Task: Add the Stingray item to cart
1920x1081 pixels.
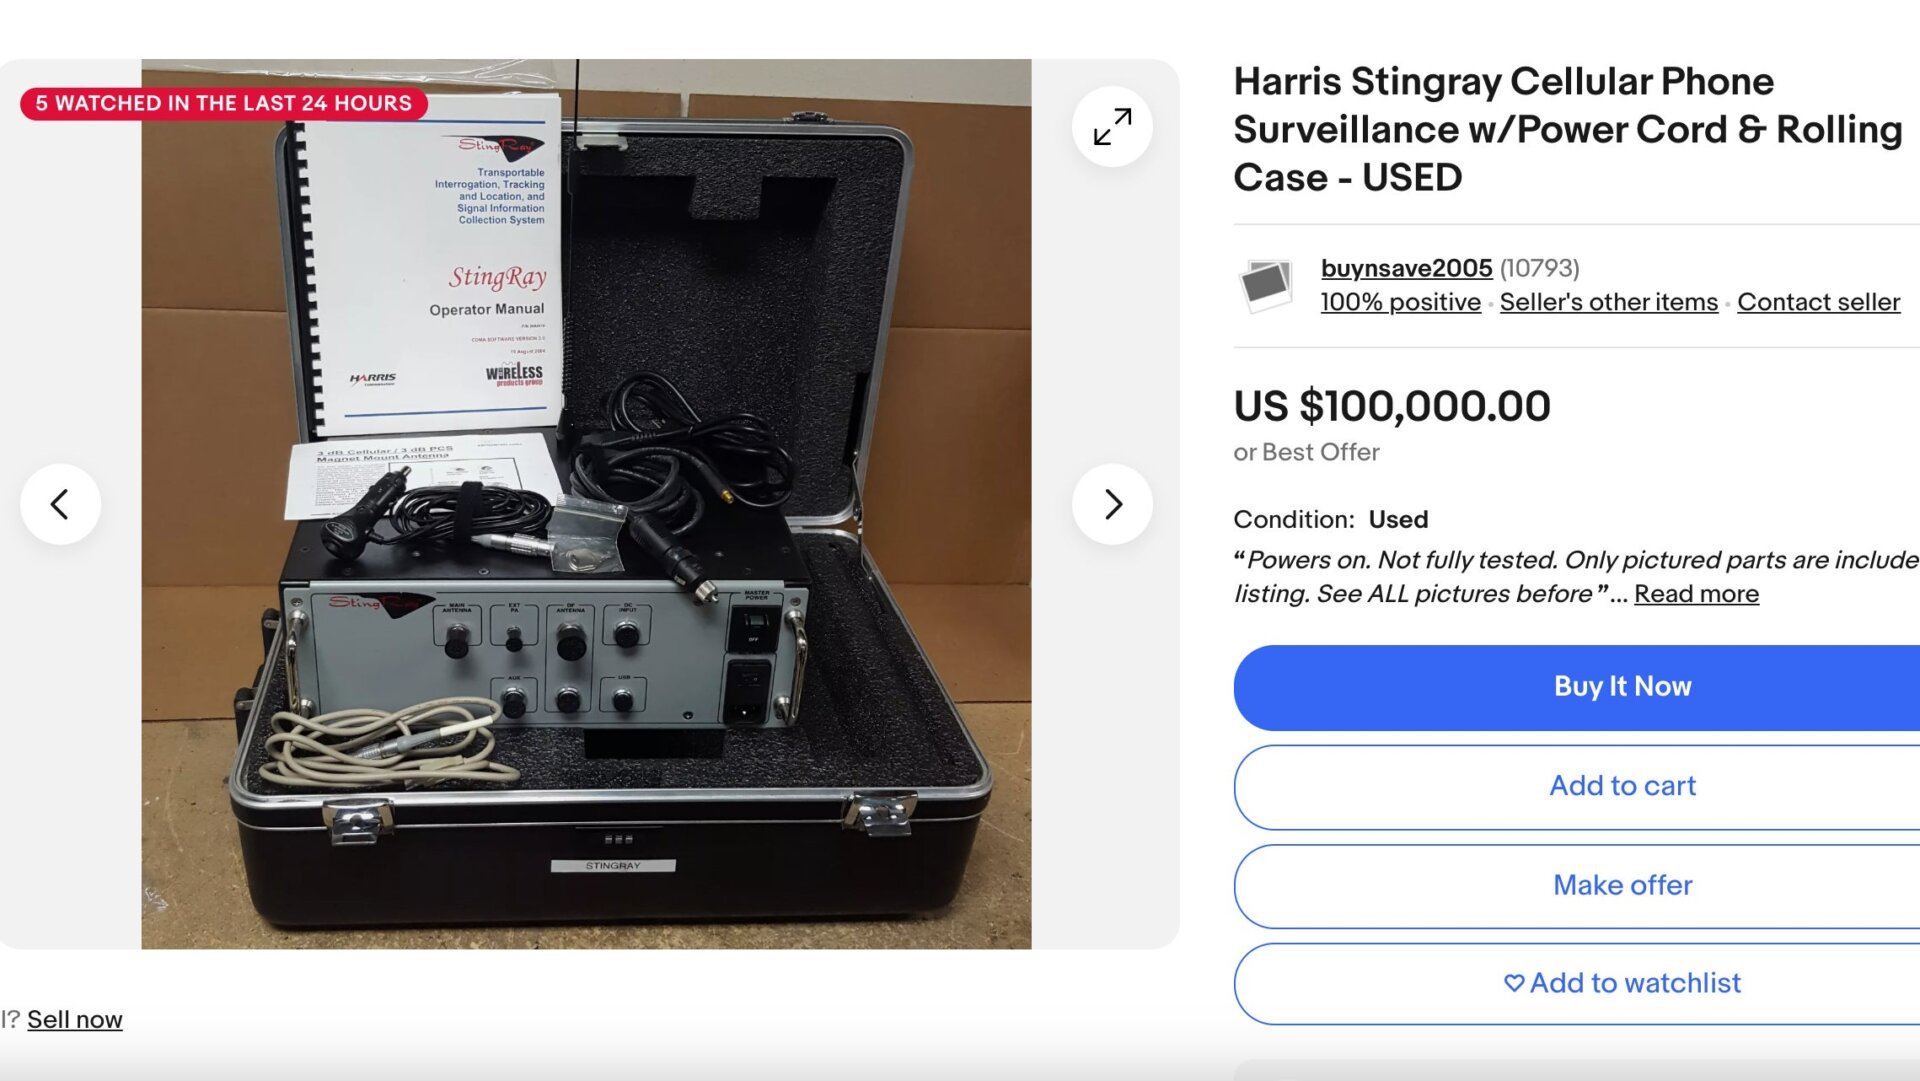Action: pos(1622,786)
